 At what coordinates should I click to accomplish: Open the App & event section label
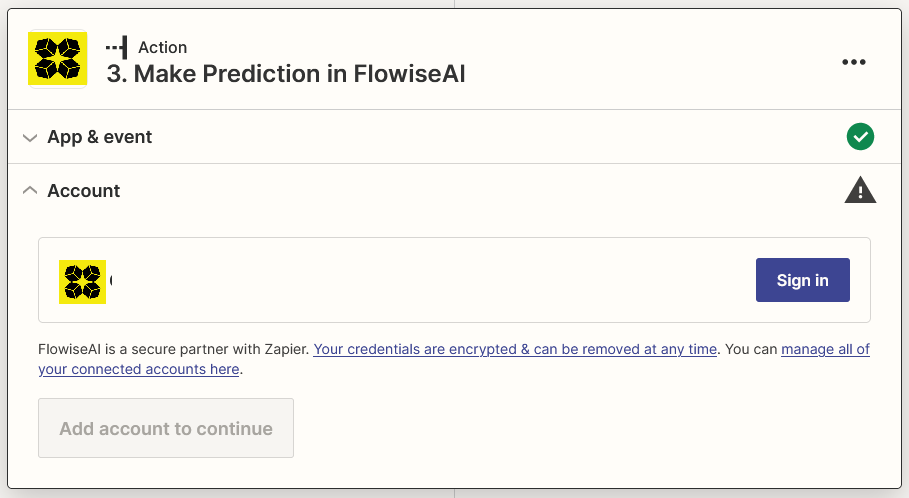(x=100, y=137)
